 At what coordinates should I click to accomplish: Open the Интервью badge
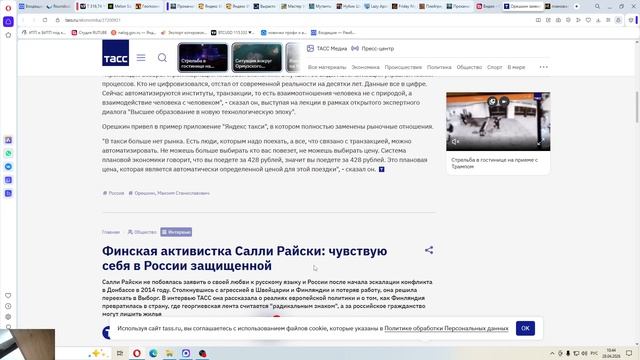(176, 232)
